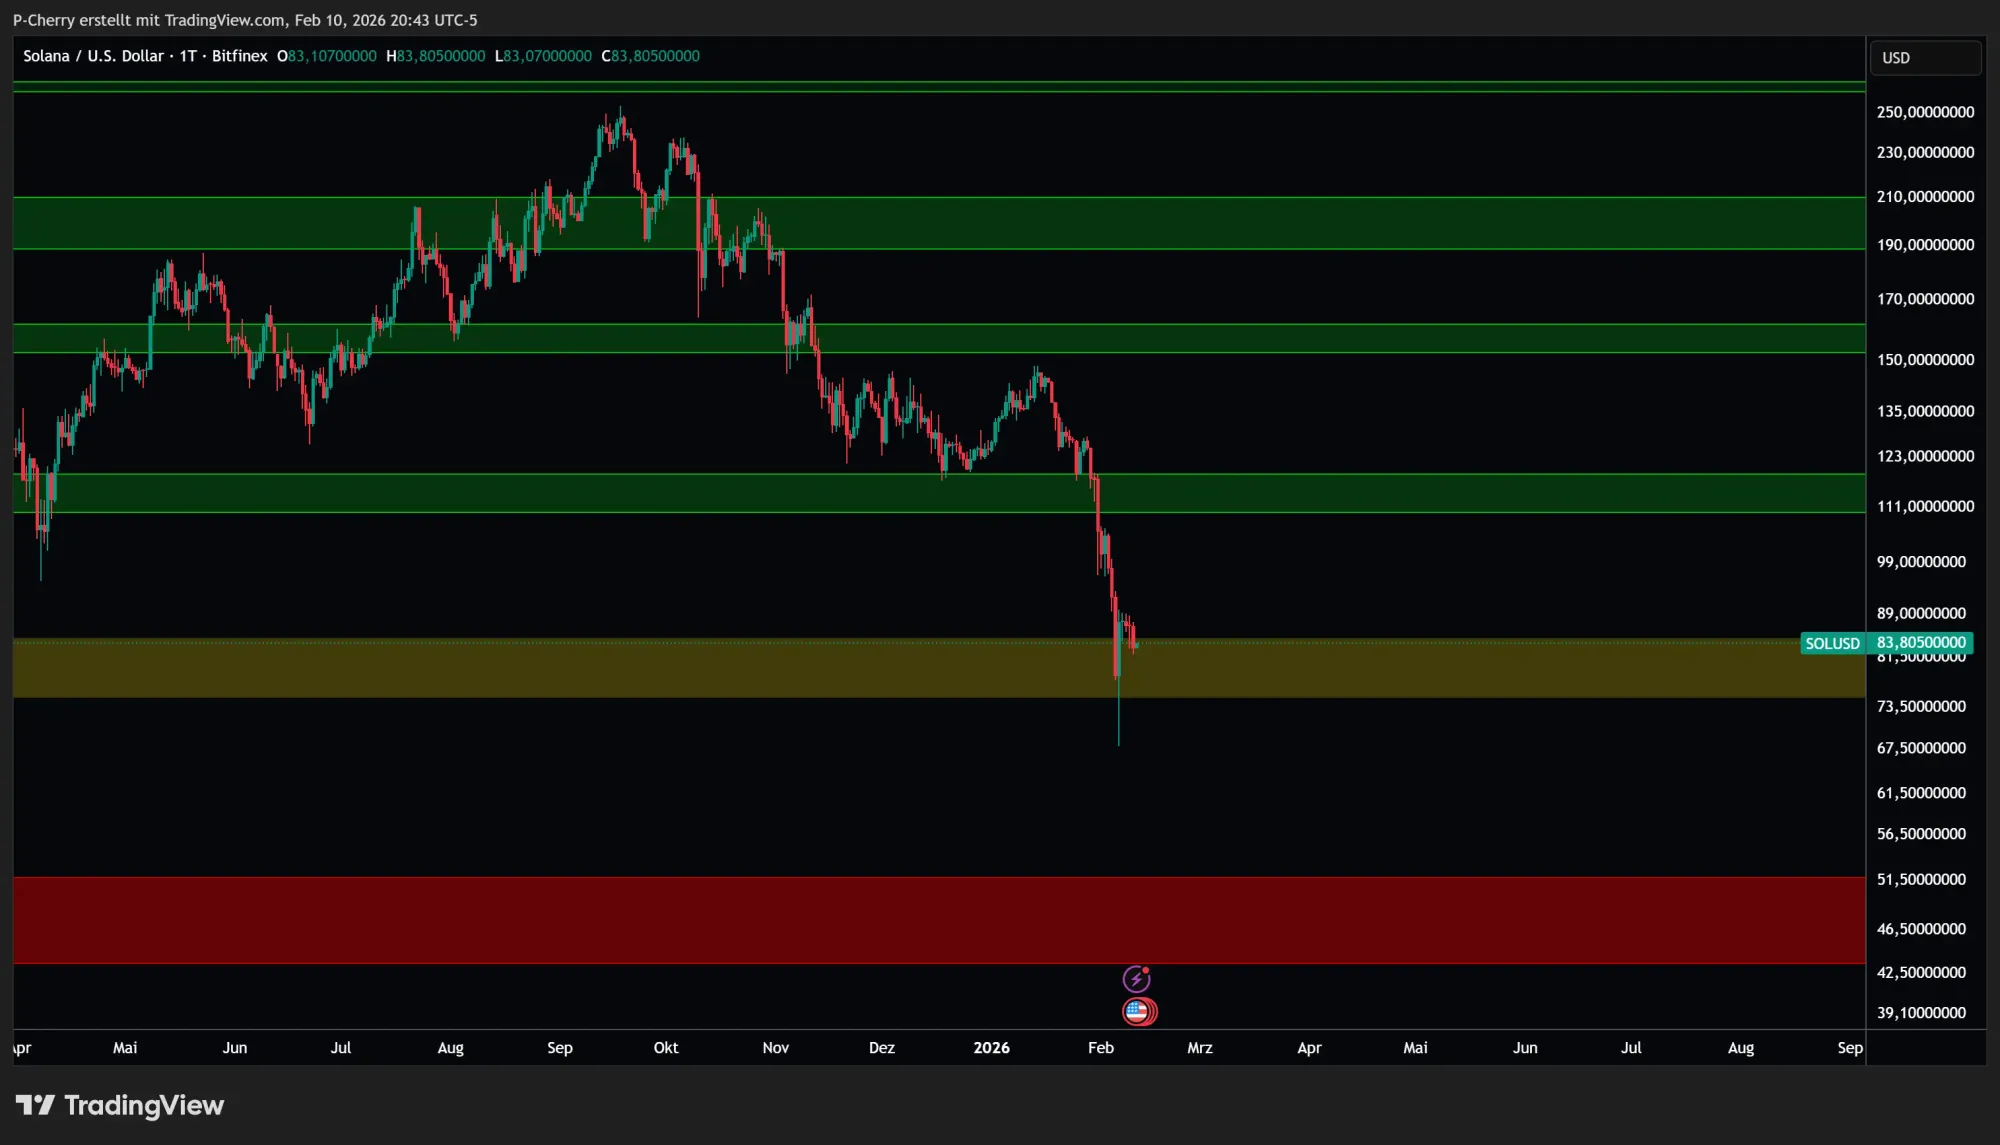
Task: Click the 2026 year label on time axis
Action: 991,1048
